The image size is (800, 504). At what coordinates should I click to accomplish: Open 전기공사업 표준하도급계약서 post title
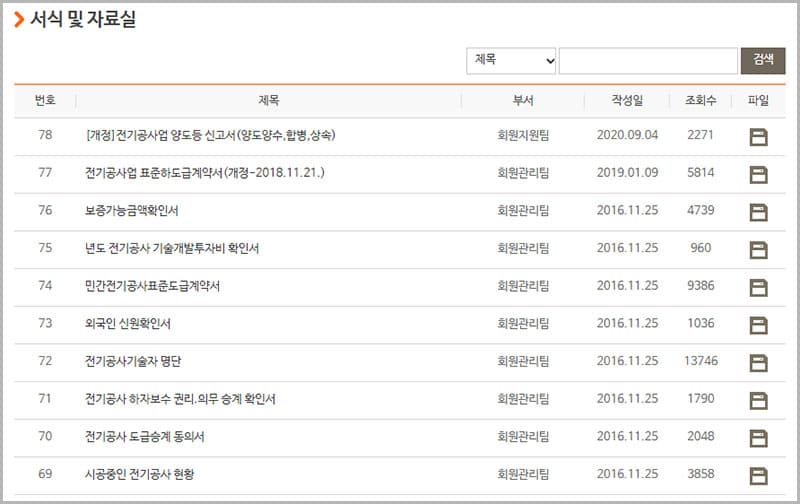tap(205, 173)
